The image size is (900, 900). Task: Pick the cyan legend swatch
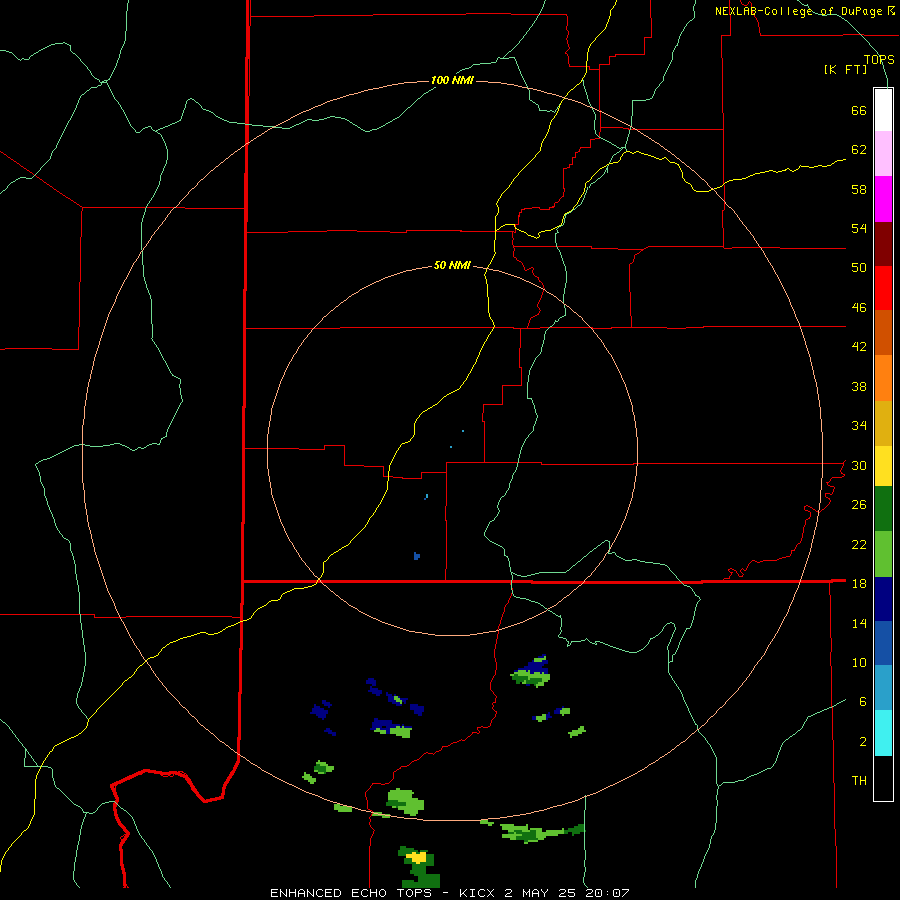point(883,733)
